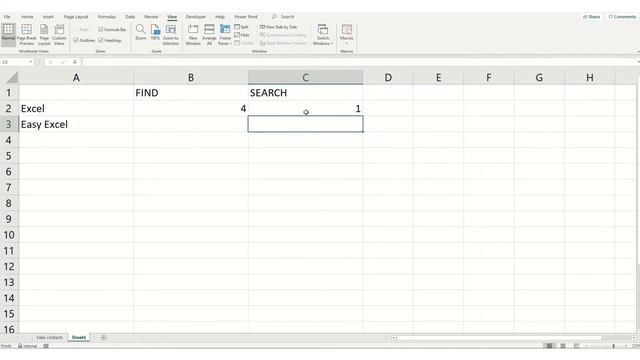Click View Side by Side
Screen dimensions: 640x360
(x=278, y=27)
